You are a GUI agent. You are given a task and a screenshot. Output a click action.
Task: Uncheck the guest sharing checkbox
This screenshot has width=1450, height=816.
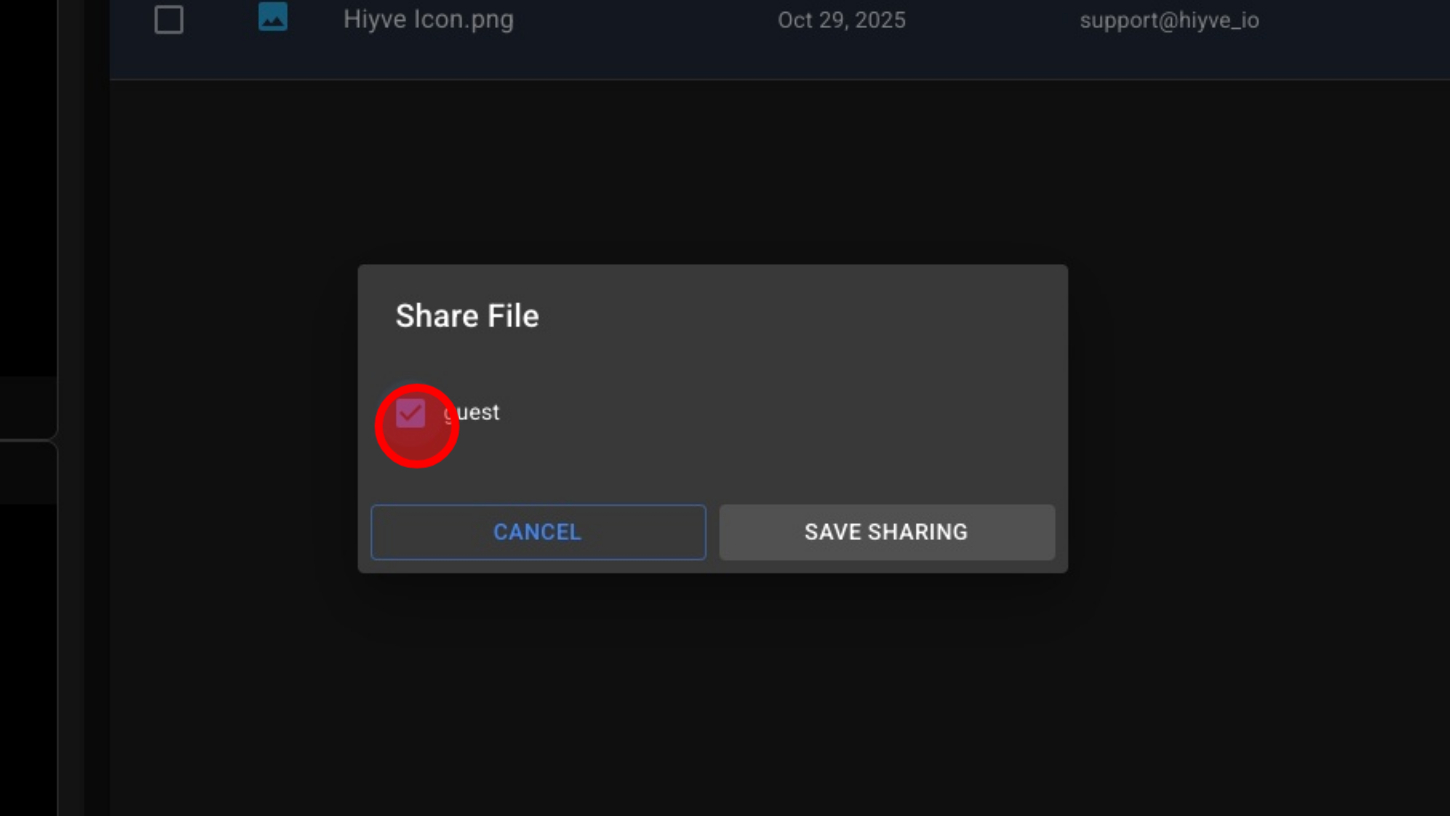[410, 413]
